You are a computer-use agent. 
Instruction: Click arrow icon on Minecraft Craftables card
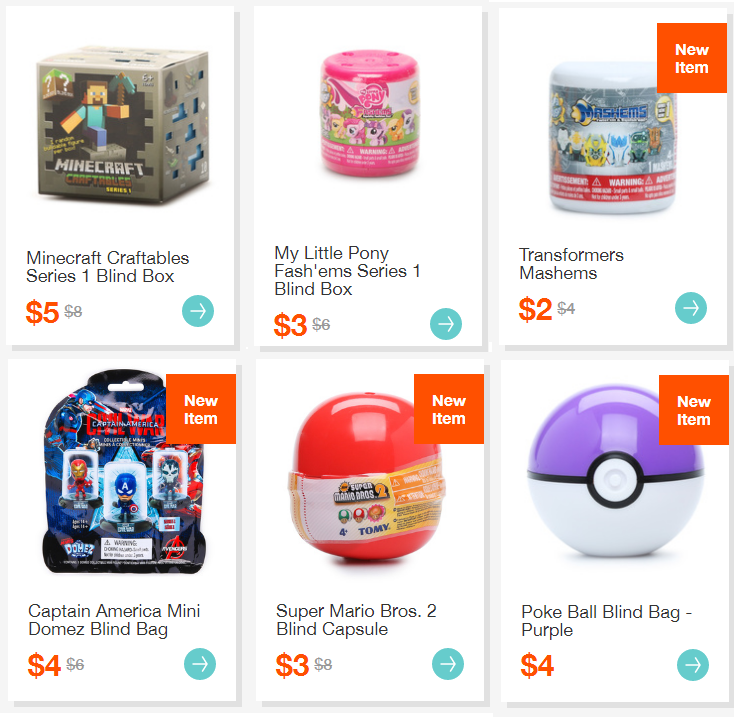pyautogui.click(x=198, y=311)
